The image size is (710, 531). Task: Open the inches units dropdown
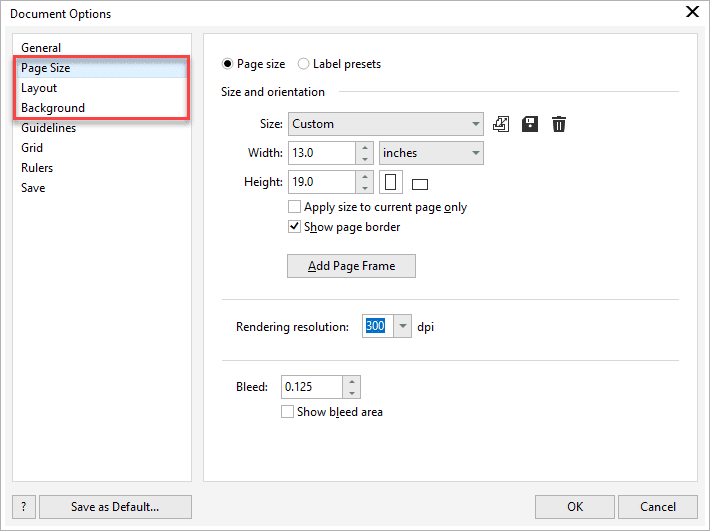[431, 153]
